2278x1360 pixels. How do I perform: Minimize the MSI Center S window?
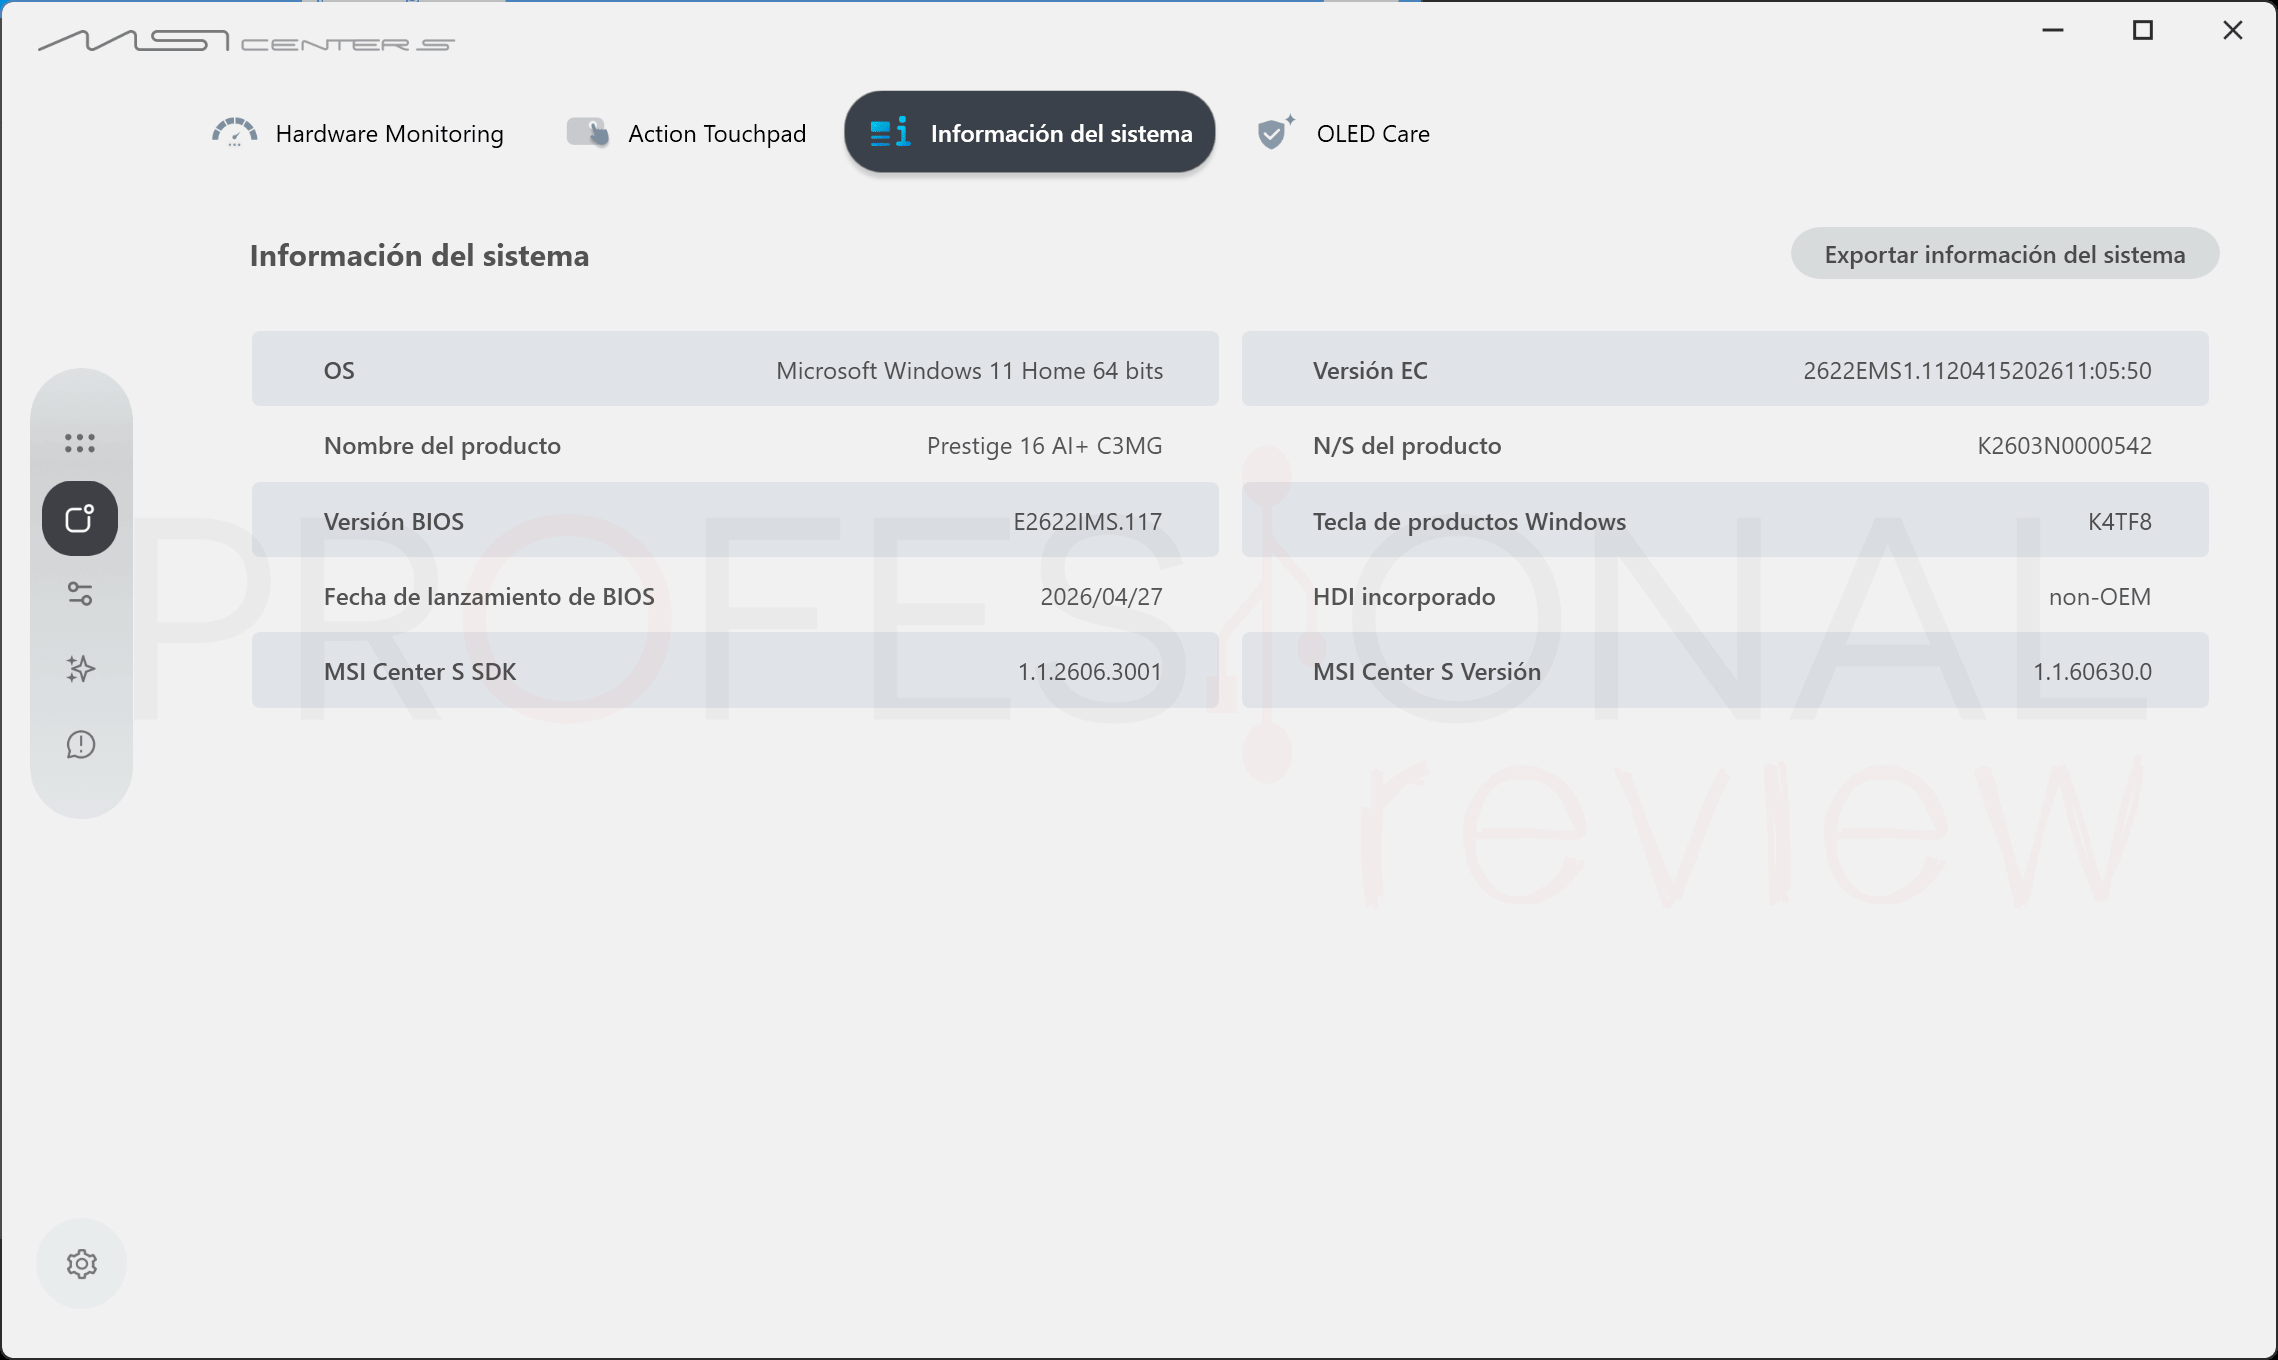click(2053, 31)
